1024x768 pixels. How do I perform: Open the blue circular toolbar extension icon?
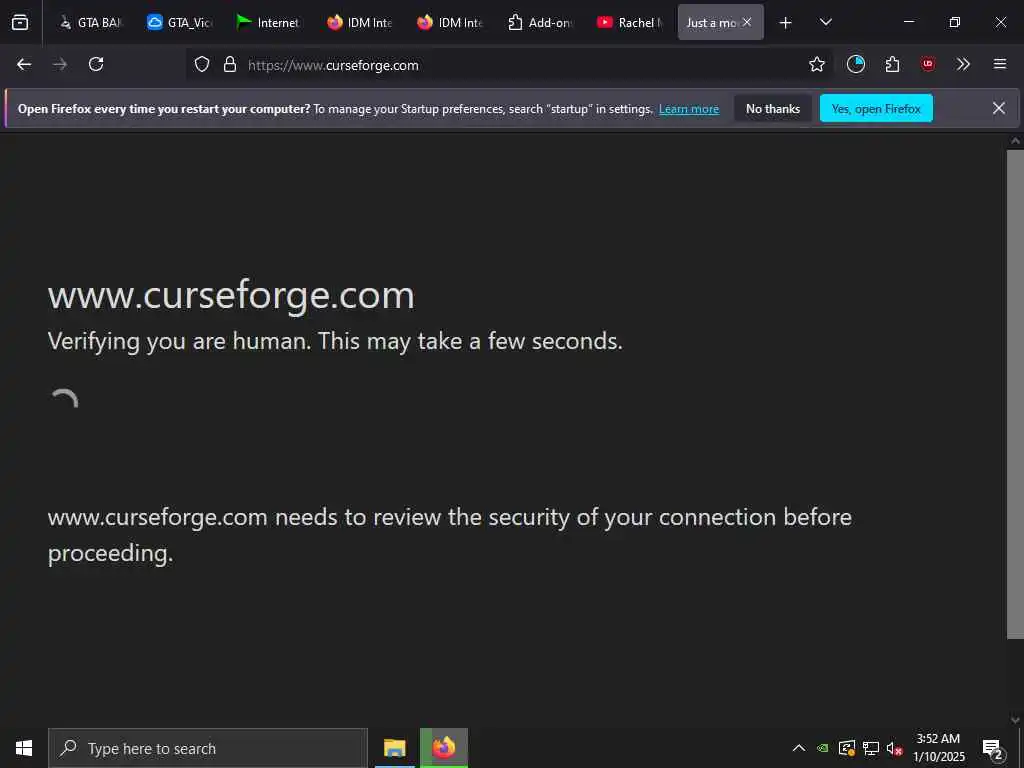coord(856,64)
